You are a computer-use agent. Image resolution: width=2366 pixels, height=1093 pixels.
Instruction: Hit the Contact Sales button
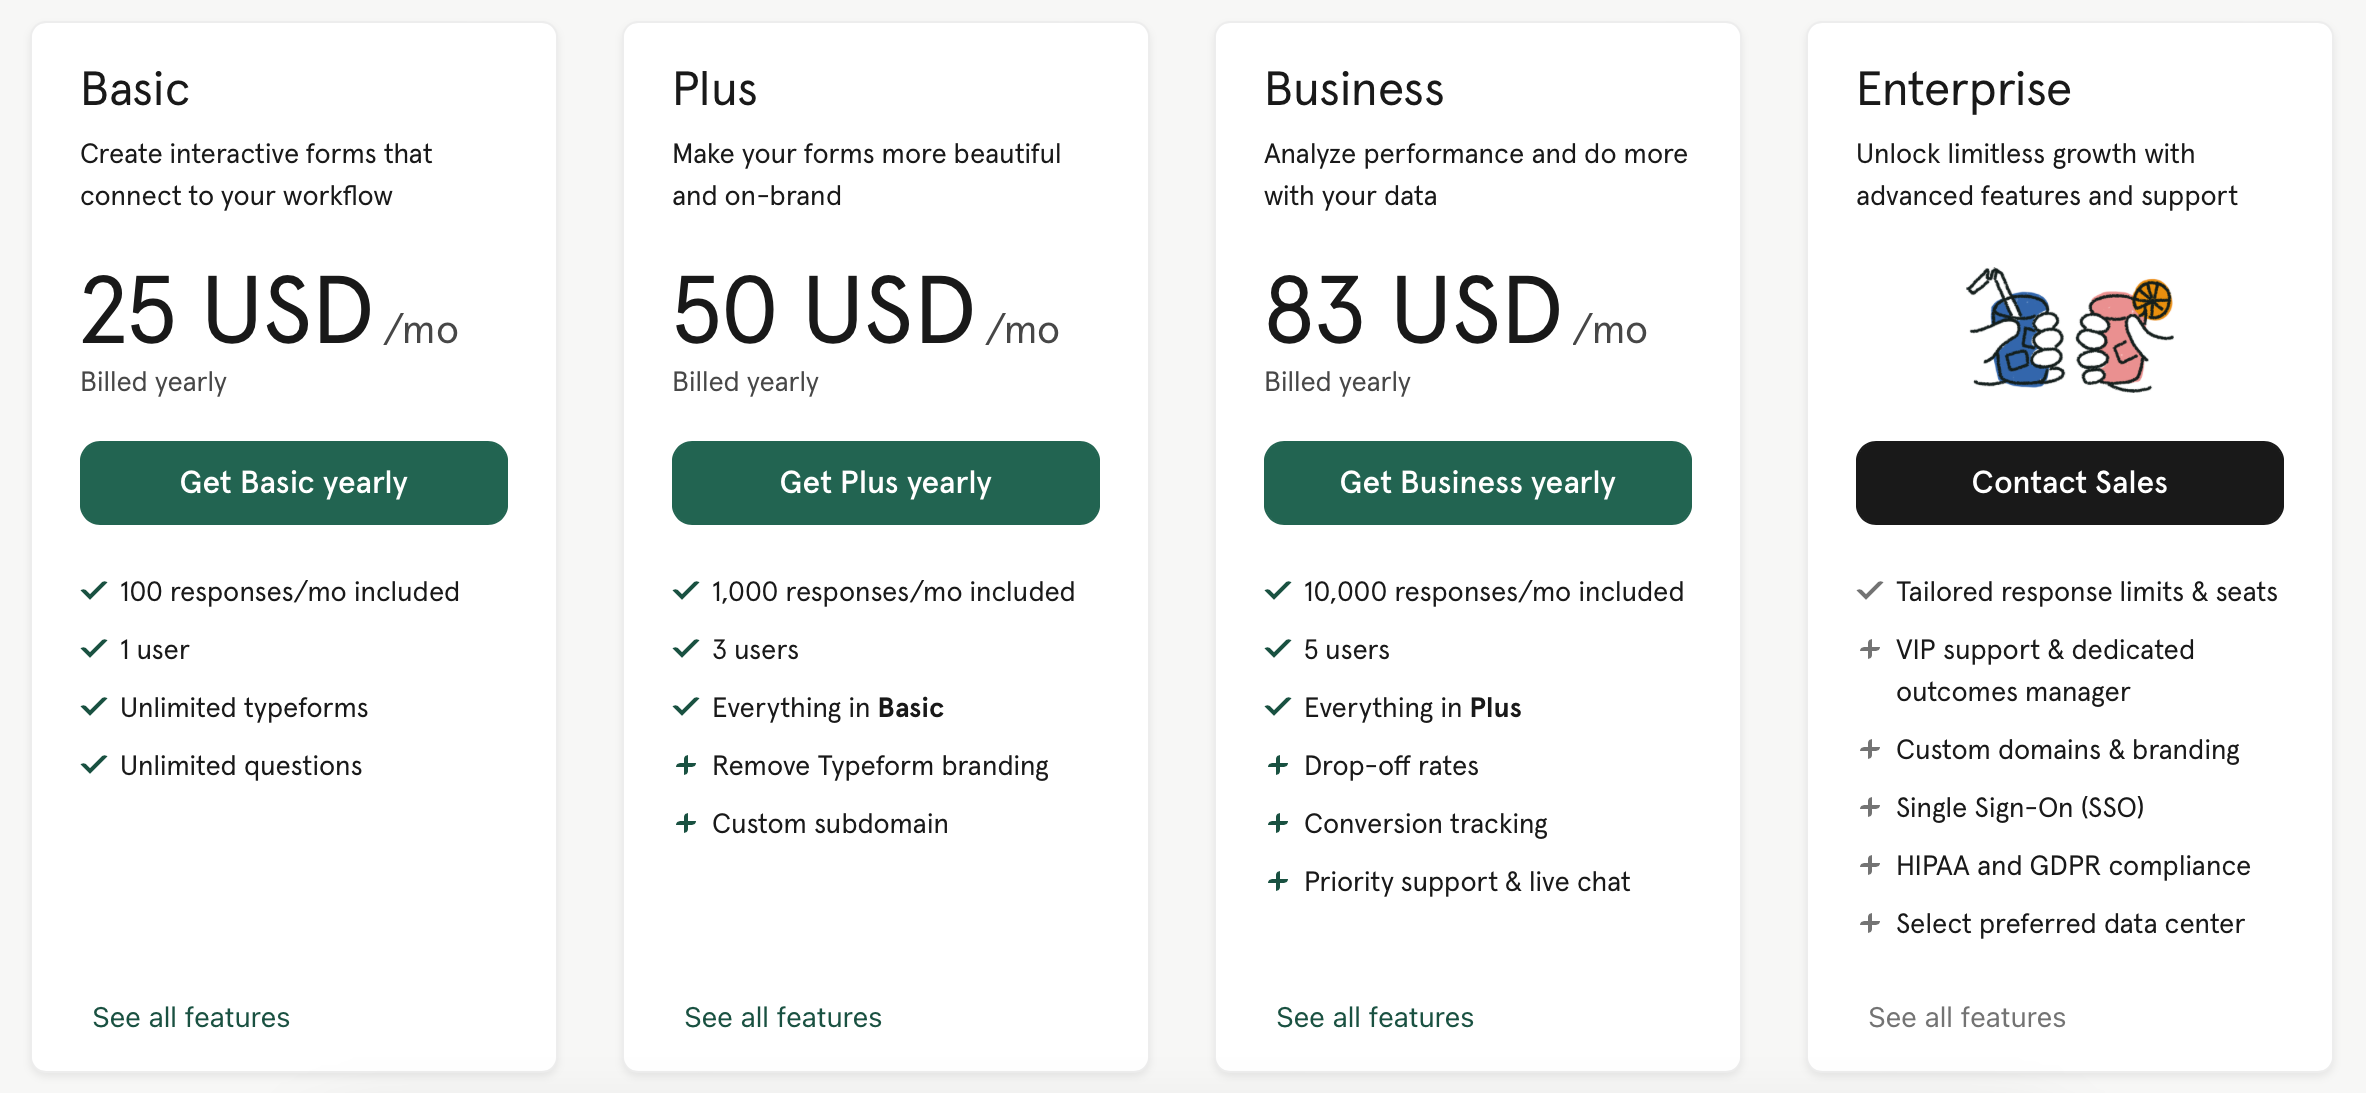click(x=2069, y=483)
